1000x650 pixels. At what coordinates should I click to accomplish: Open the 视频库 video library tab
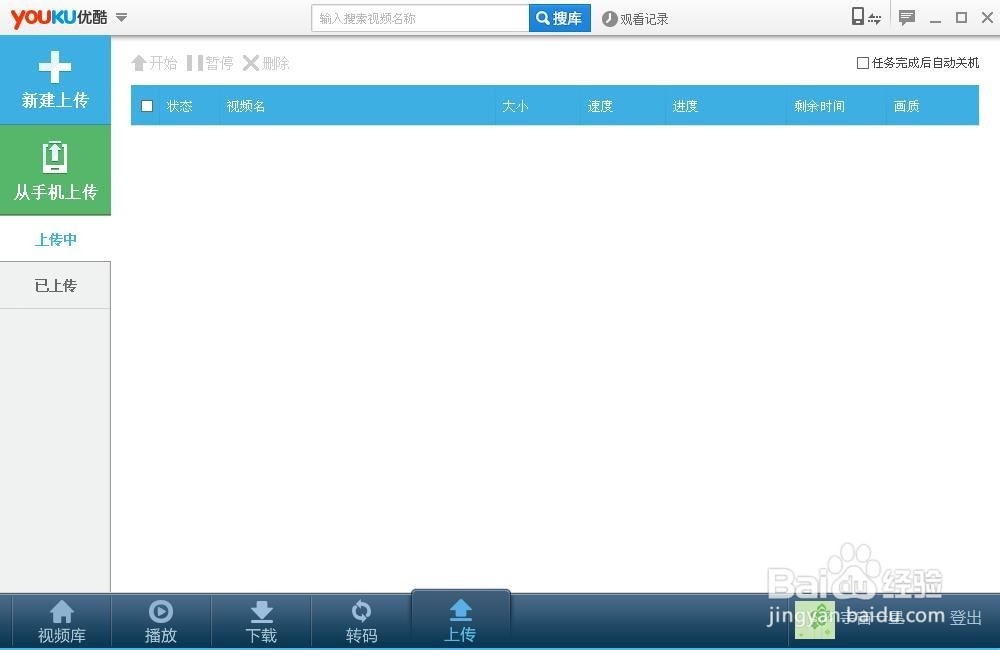click(62, 621)
